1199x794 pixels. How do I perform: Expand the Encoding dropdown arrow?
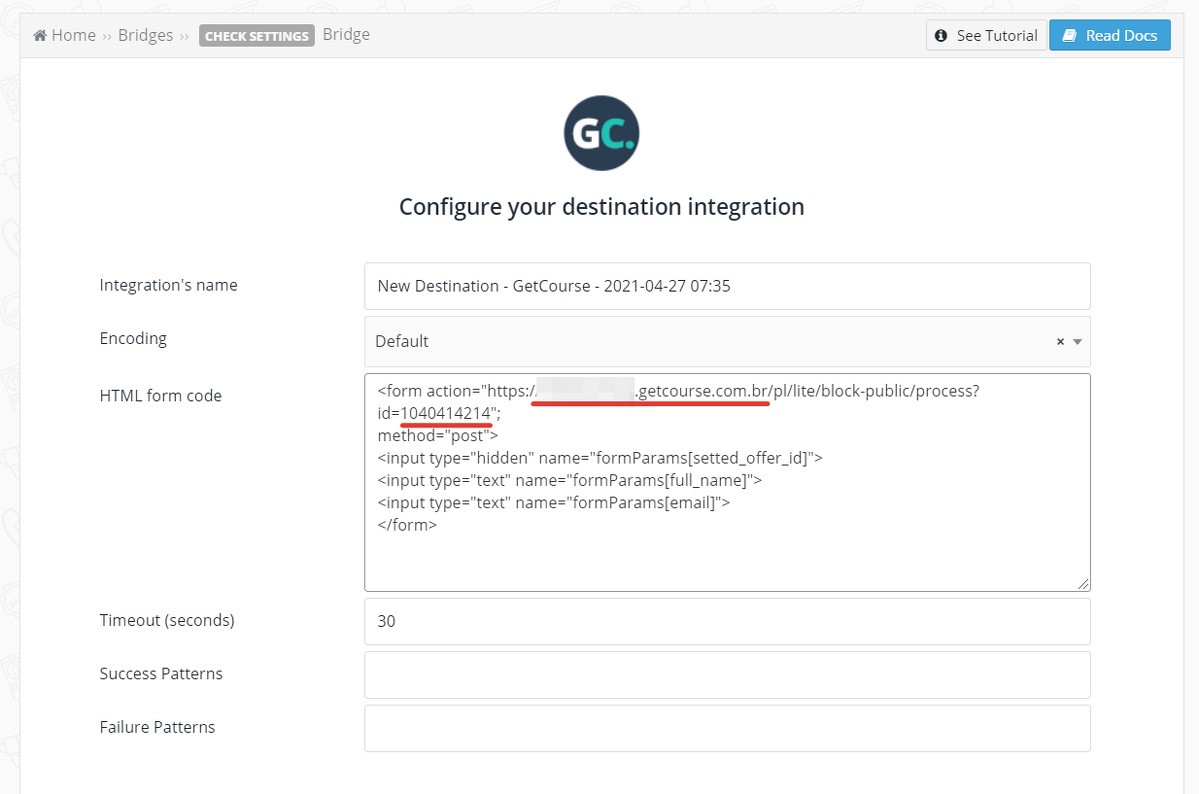1077,342
